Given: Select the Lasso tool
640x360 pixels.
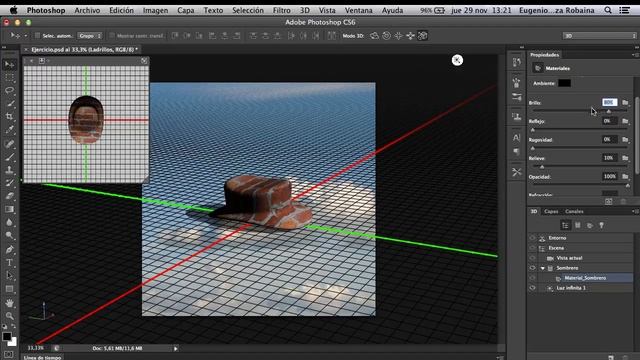Looking at the screenshot, I should click(9, 90).
